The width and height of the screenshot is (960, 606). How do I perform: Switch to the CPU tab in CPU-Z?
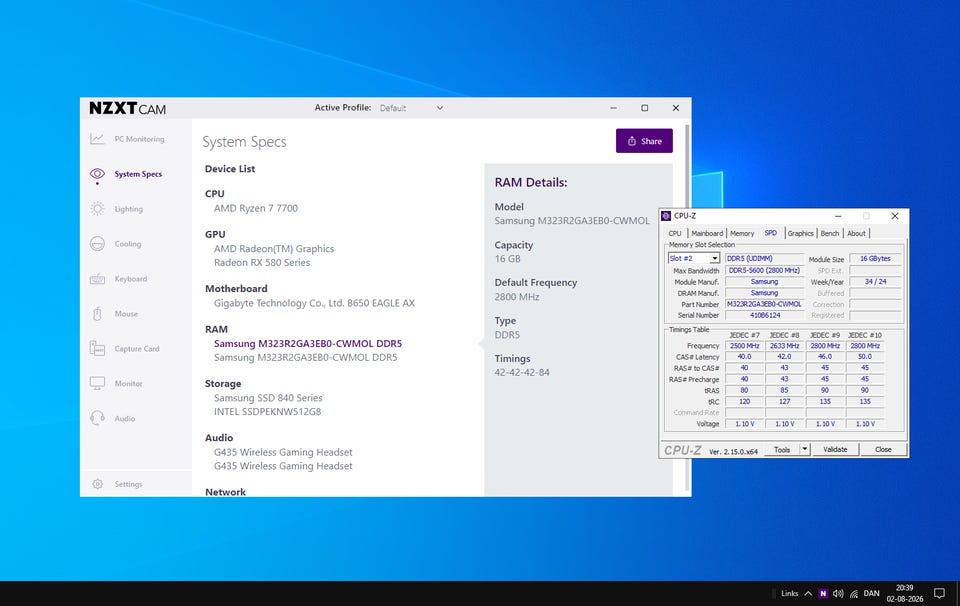tap(675, 233)
